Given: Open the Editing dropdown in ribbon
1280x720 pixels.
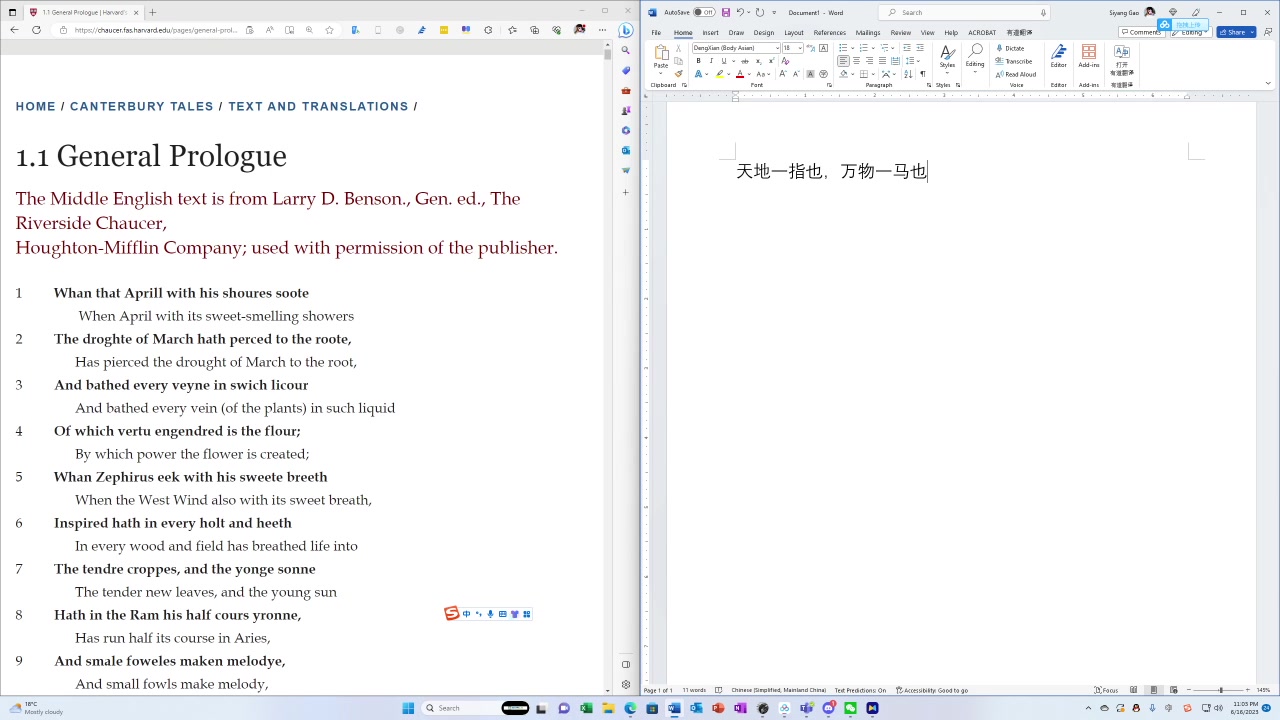Looking at the screenshot, I should click(x=975, y=58).
